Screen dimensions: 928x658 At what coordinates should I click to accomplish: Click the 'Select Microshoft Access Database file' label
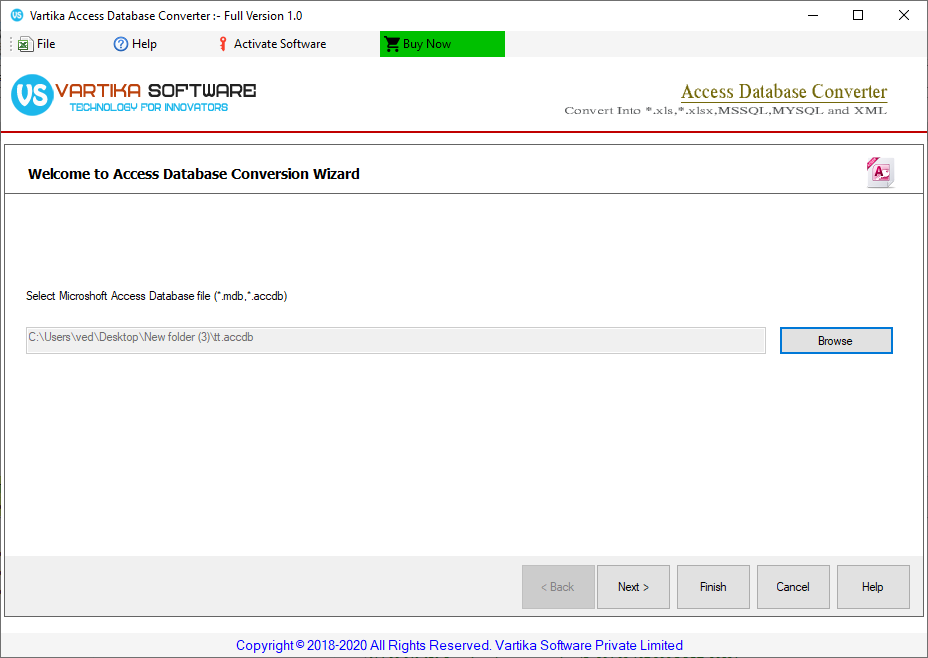[156, 296]
